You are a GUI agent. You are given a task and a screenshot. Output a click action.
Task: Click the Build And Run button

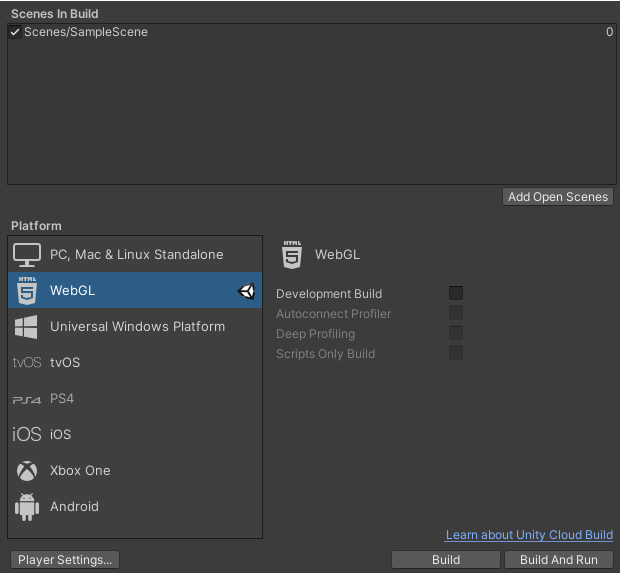click(559, 560)
